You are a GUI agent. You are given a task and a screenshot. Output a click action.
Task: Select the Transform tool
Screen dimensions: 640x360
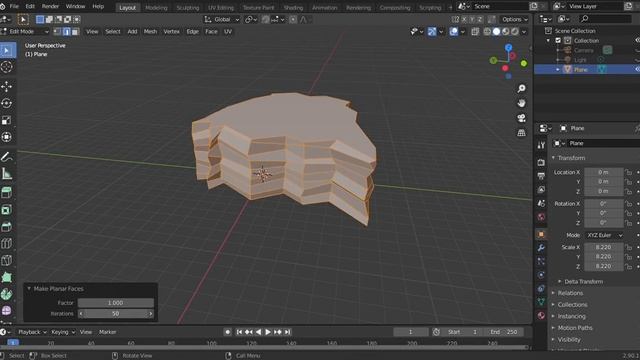click(x=7, y=137)
